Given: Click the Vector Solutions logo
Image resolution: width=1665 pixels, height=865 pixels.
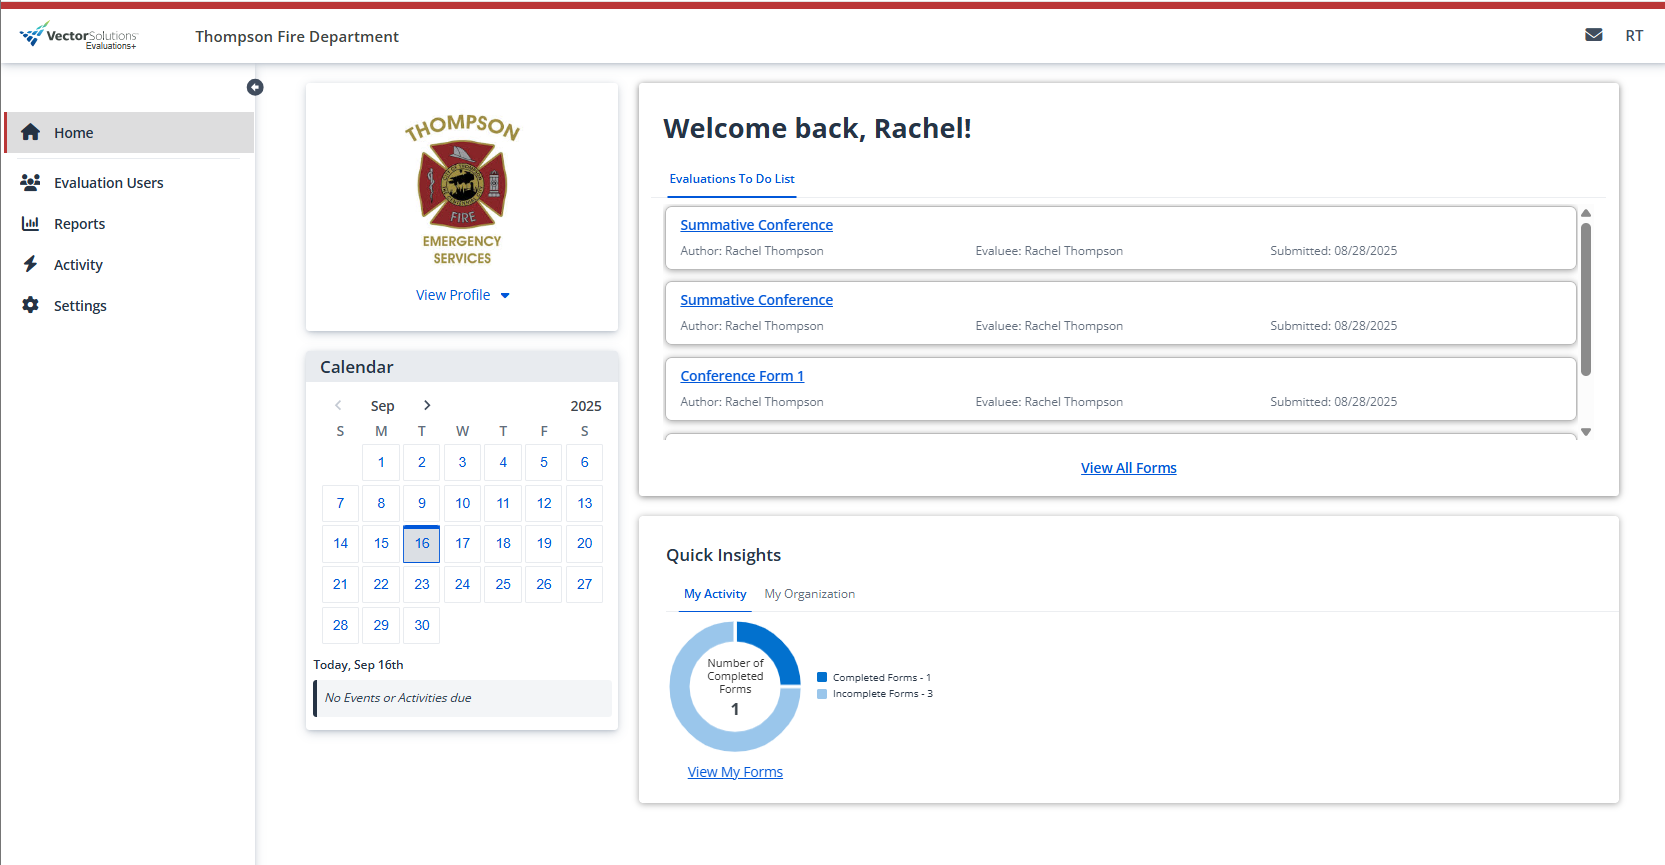Looking at the screenshot, I should [x=78, y=36].
